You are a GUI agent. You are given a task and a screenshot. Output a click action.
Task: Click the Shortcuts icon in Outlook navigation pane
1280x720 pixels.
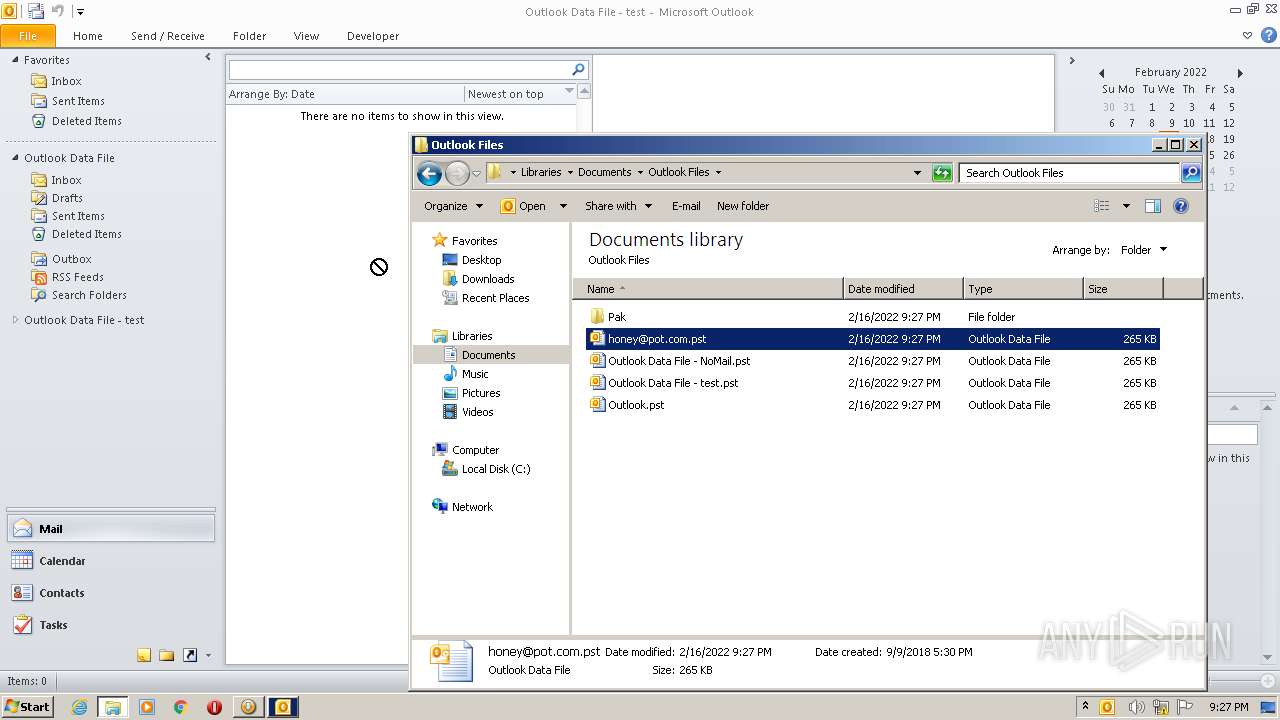(189, 655)
